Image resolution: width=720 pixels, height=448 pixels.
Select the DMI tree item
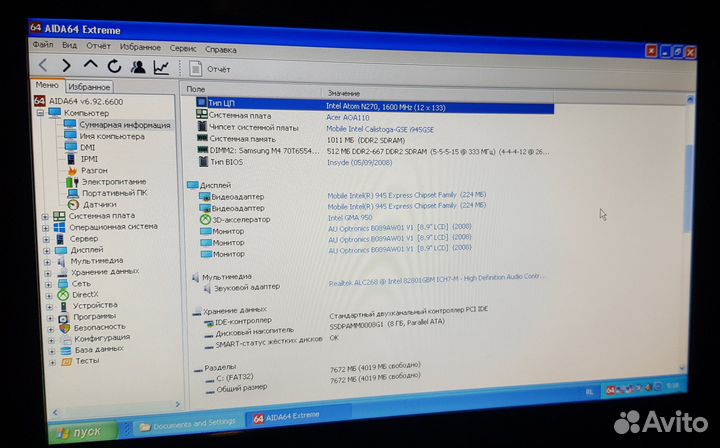[87, 147]
